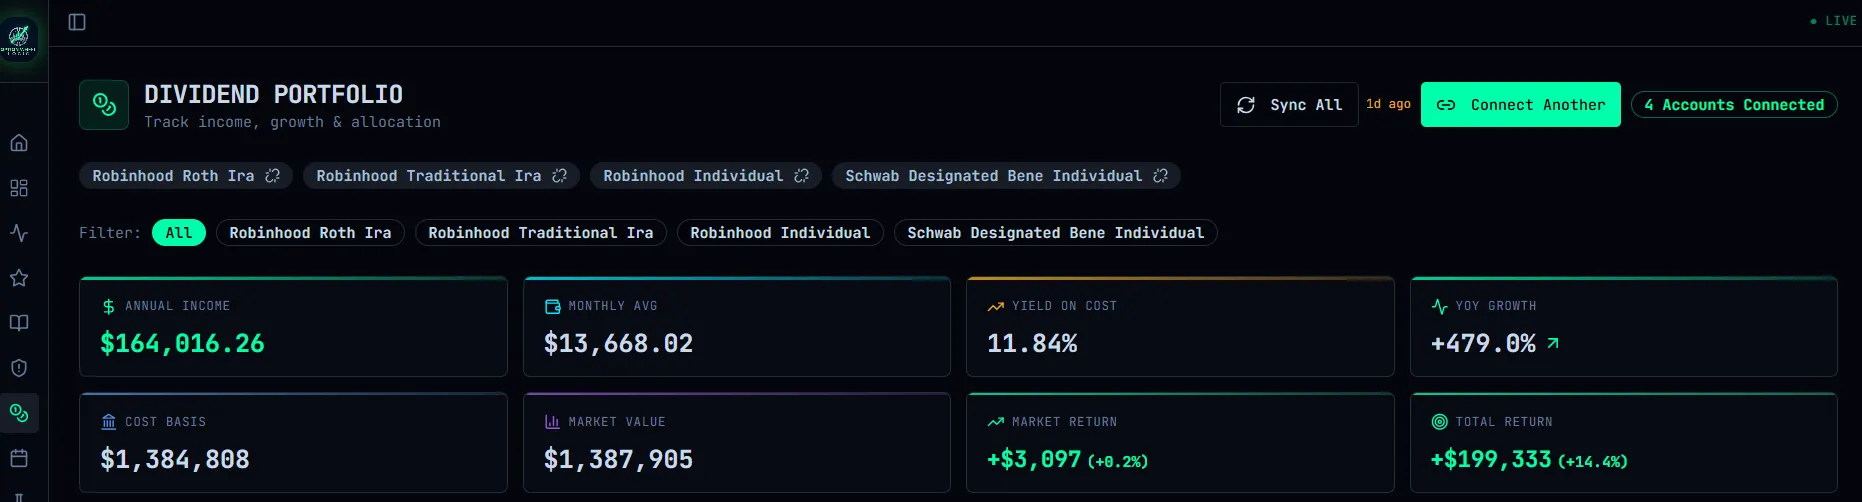This screenshot has height=502, width=1862.
Task: Click the trend icon on Yield On Cost card
Action: [995, 307]
